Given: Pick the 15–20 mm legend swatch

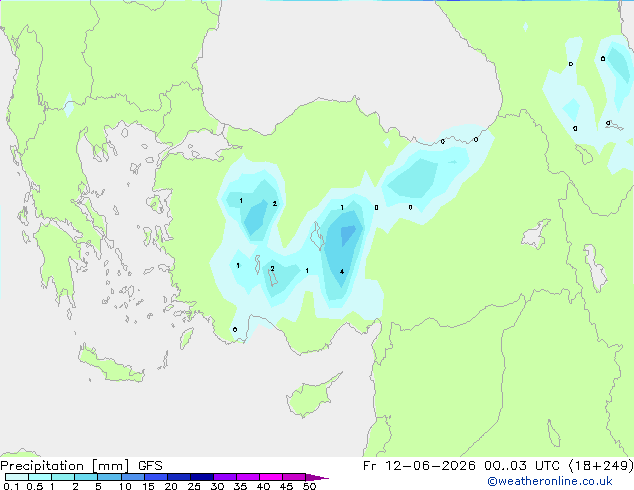Looking at the screenshot, I should 156,477.
